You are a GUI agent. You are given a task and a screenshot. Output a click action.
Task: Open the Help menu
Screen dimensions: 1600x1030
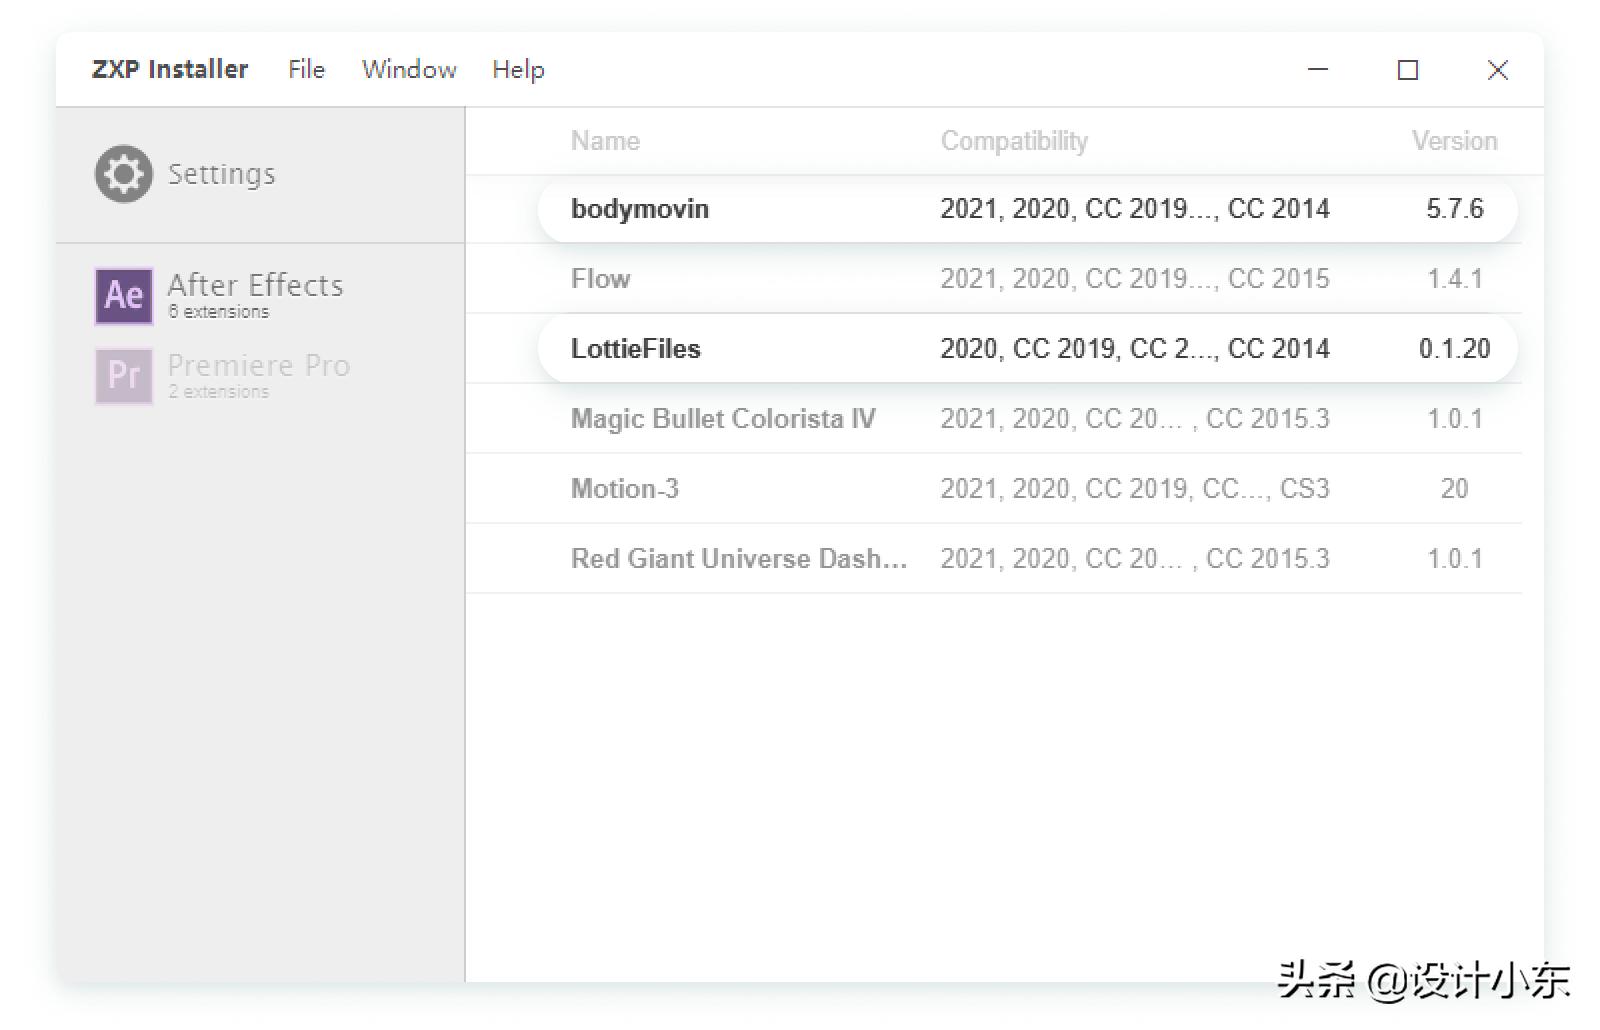pos(518,70)
